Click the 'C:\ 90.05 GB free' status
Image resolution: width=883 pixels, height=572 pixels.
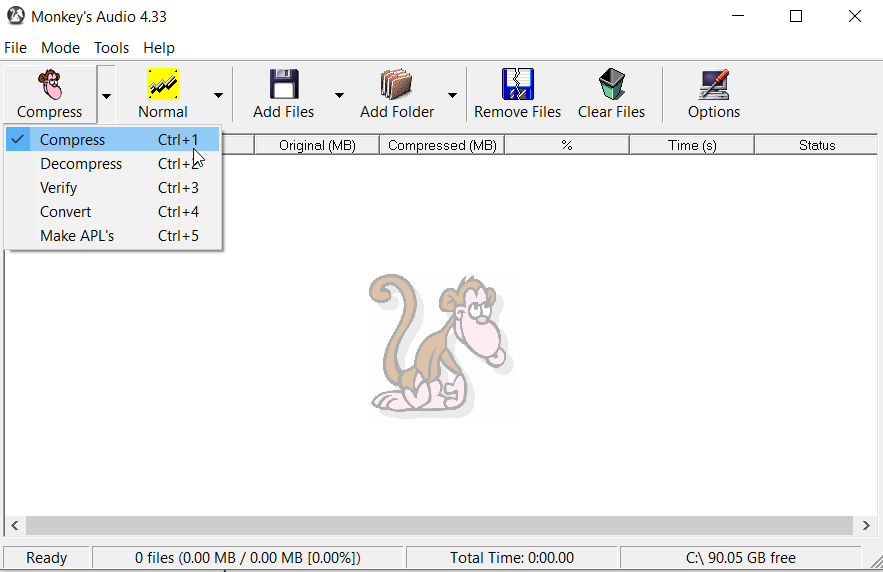[x=741, y=558]
